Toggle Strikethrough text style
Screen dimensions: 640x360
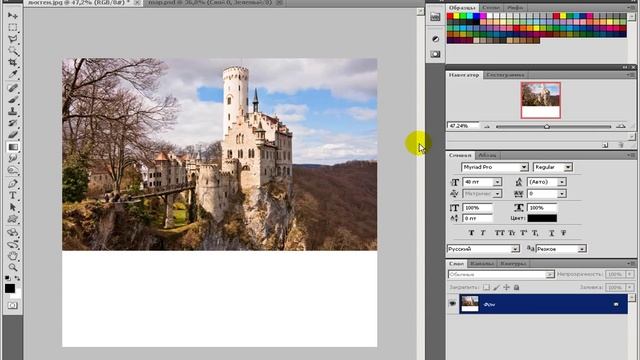click(x=563, y=233)
